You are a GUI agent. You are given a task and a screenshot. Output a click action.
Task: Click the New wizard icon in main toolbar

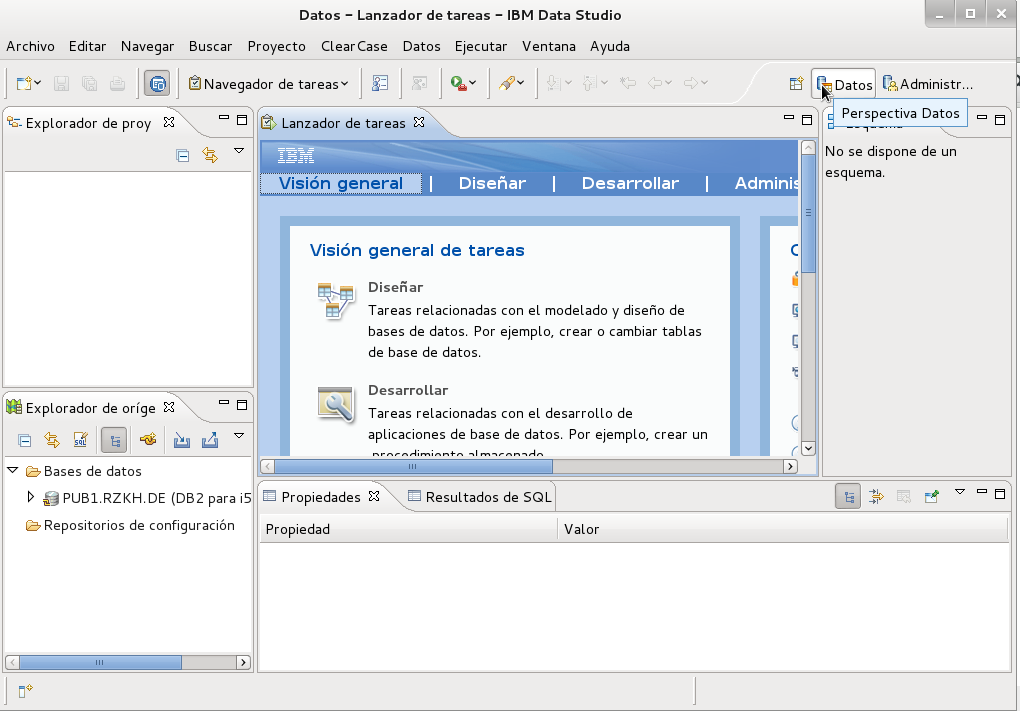click(23, 83)
